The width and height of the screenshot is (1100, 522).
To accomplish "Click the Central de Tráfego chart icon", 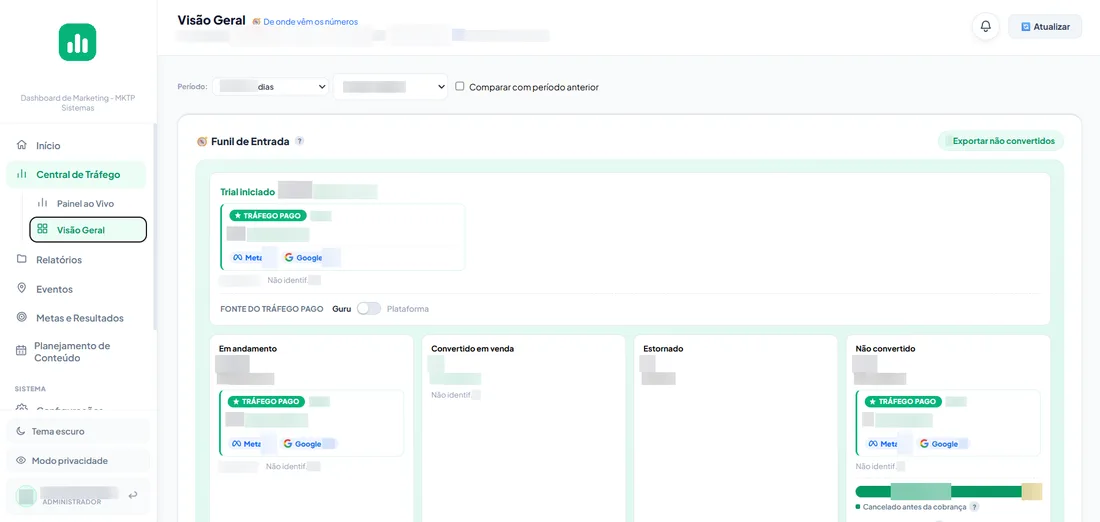I will pyautogui.click(x=22, y=174).
